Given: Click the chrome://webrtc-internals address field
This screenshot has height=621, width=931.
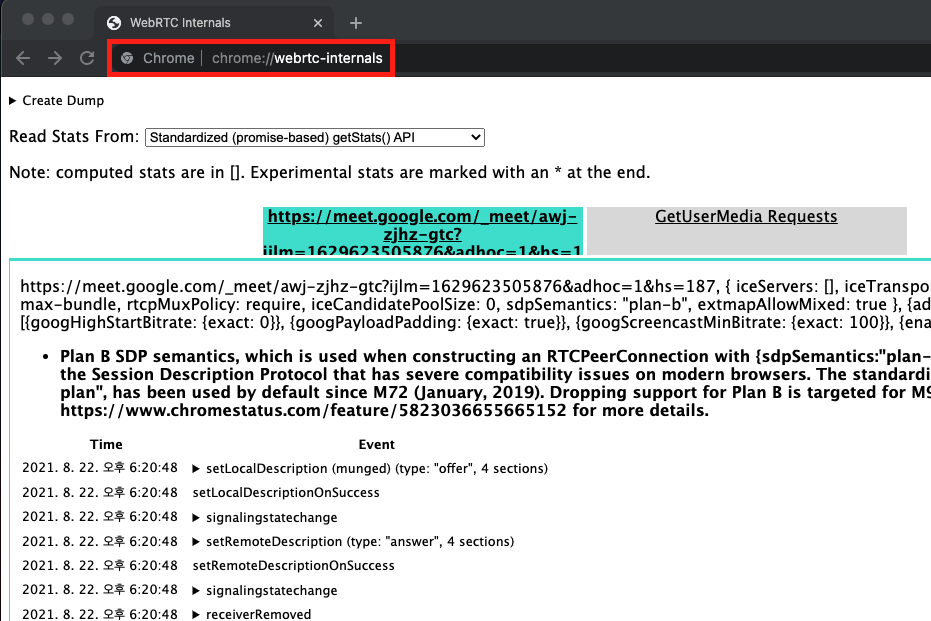Looking at the screenshot, I should click(297, 58).
